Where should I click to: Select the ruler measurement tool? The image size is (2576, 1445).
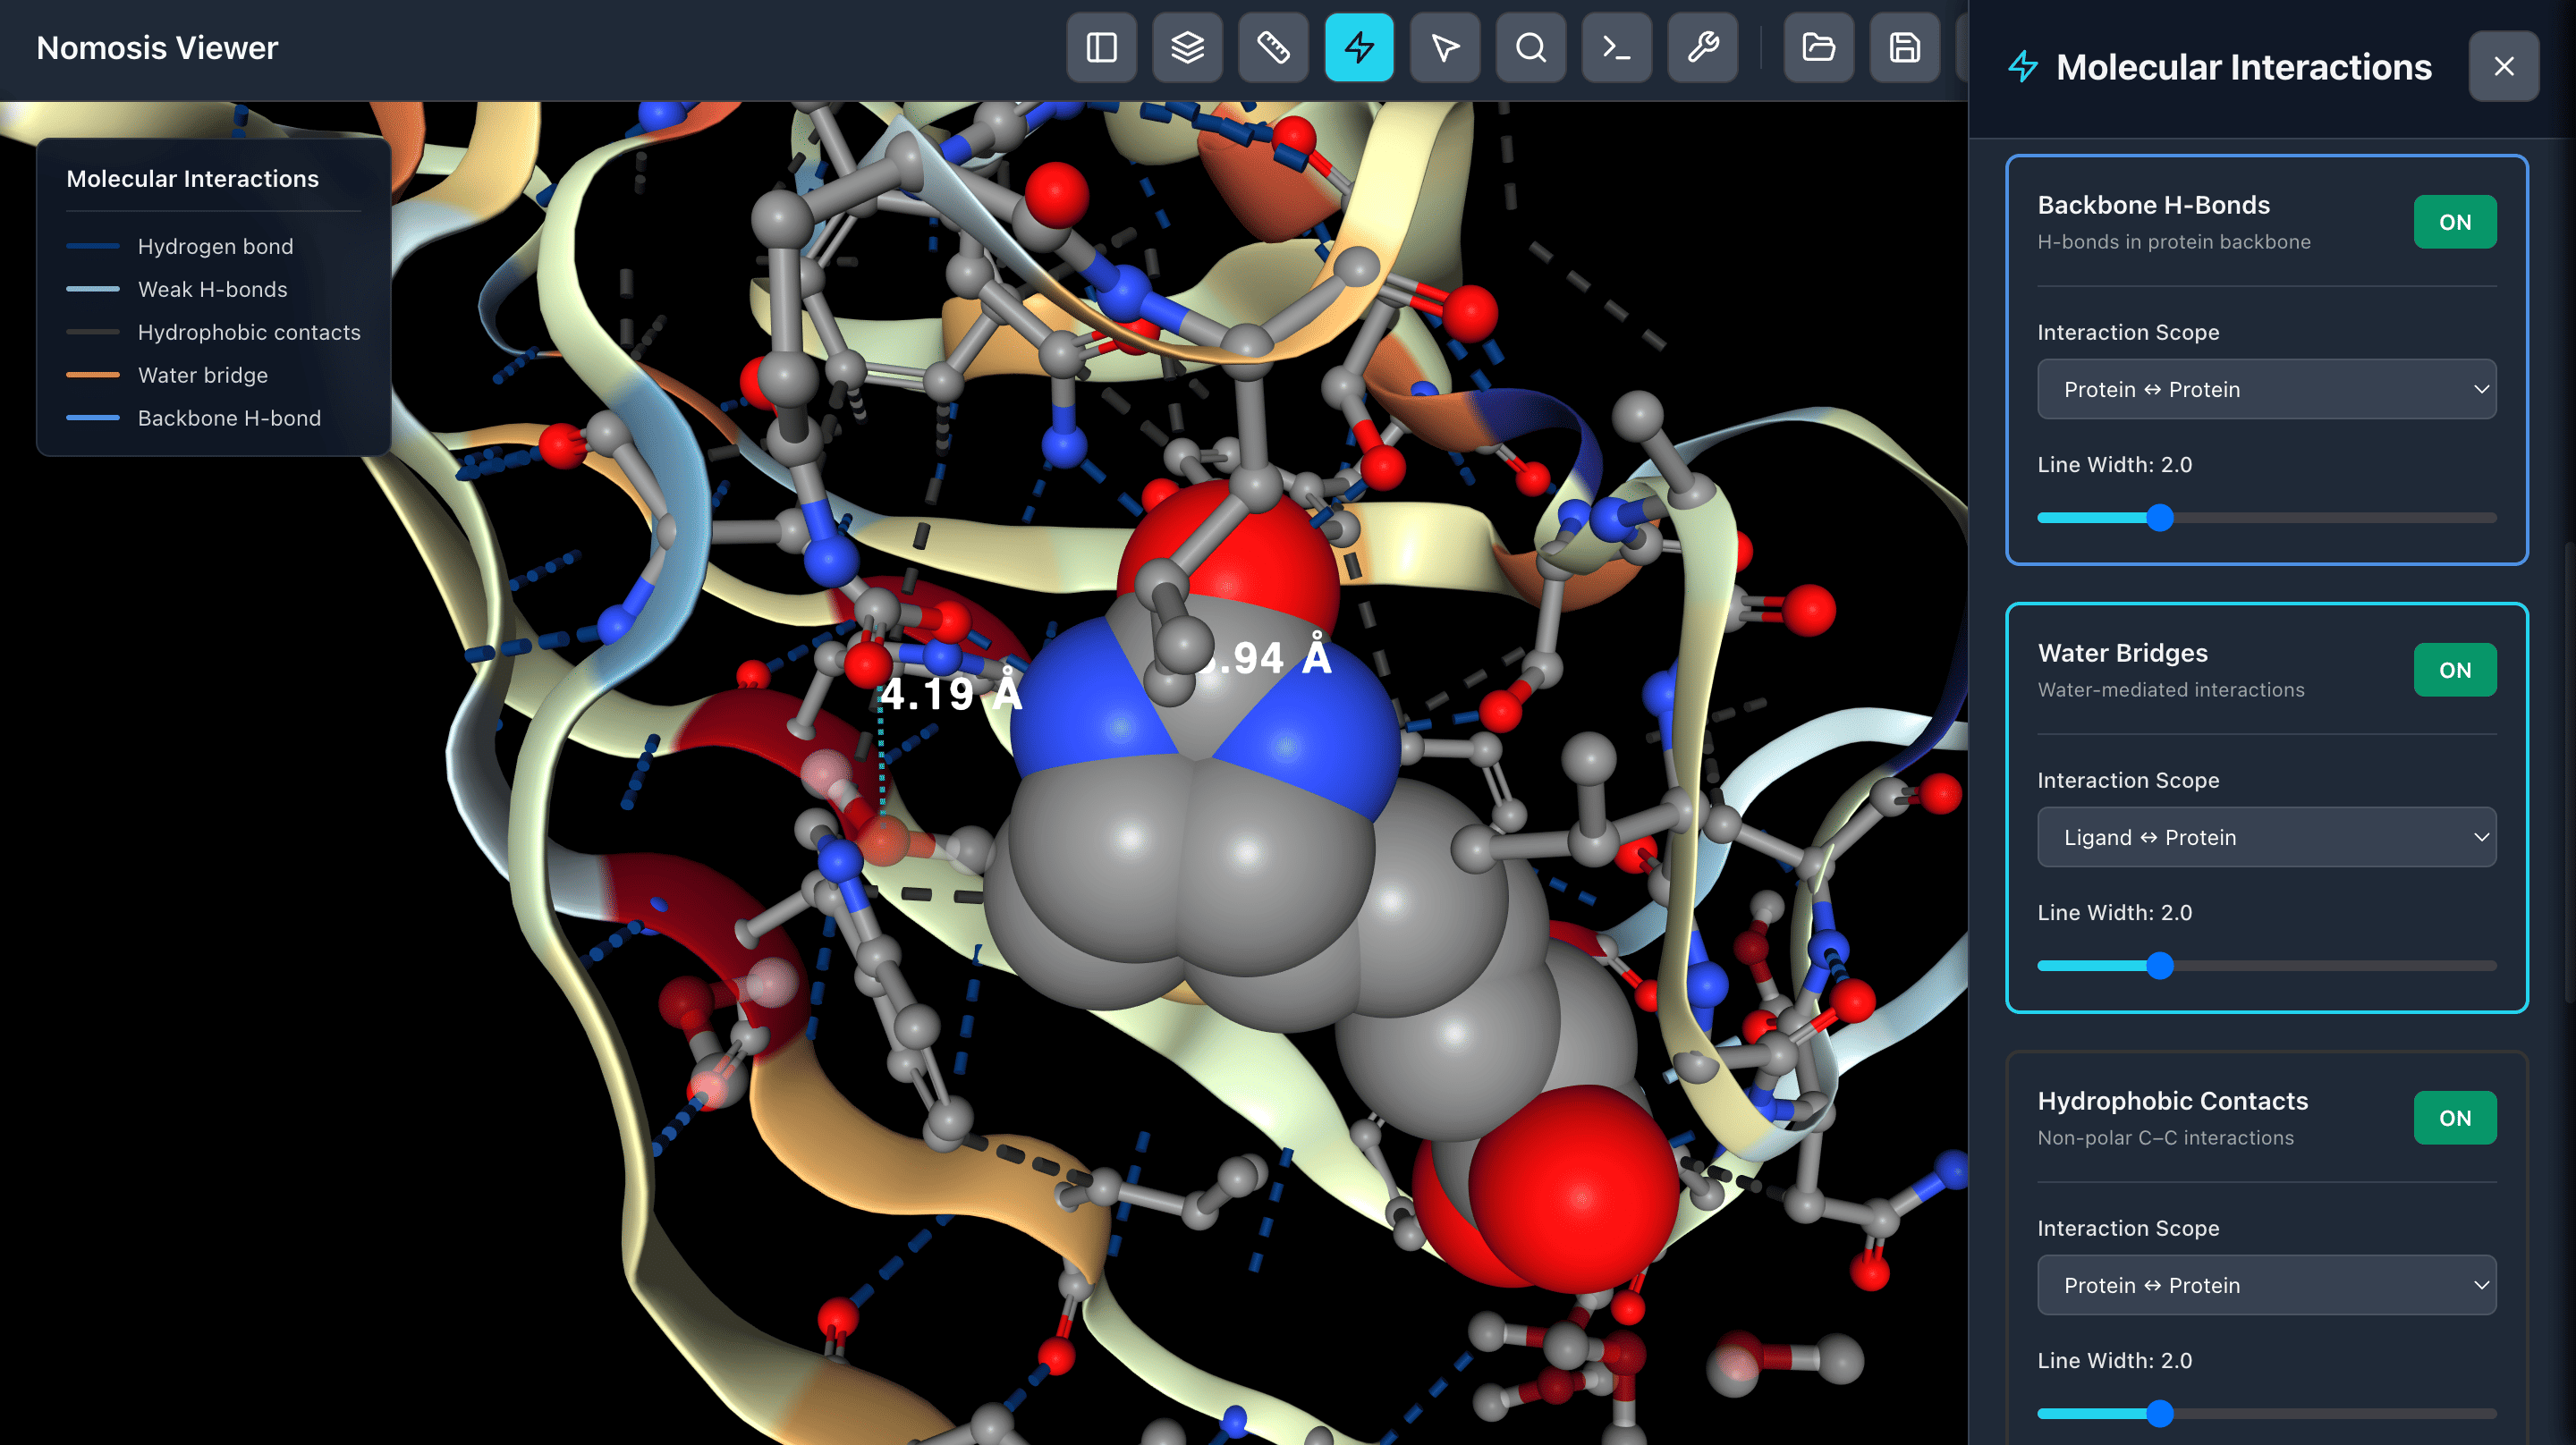[1273, 48]
